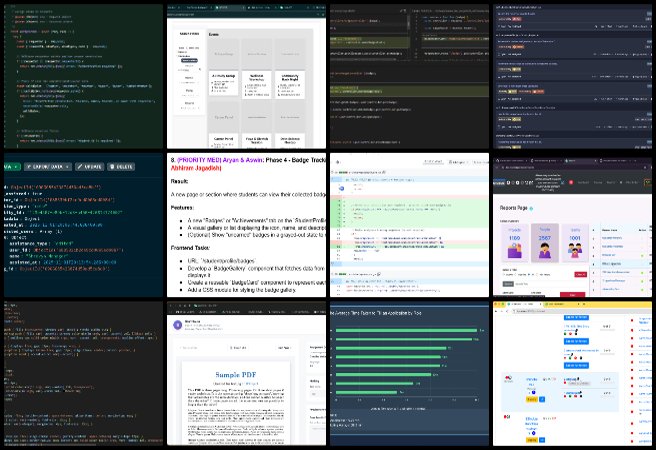The image size is (656, 450).
Task: Click the UPDATE button with pencil icon
Action: pos(90,166)
